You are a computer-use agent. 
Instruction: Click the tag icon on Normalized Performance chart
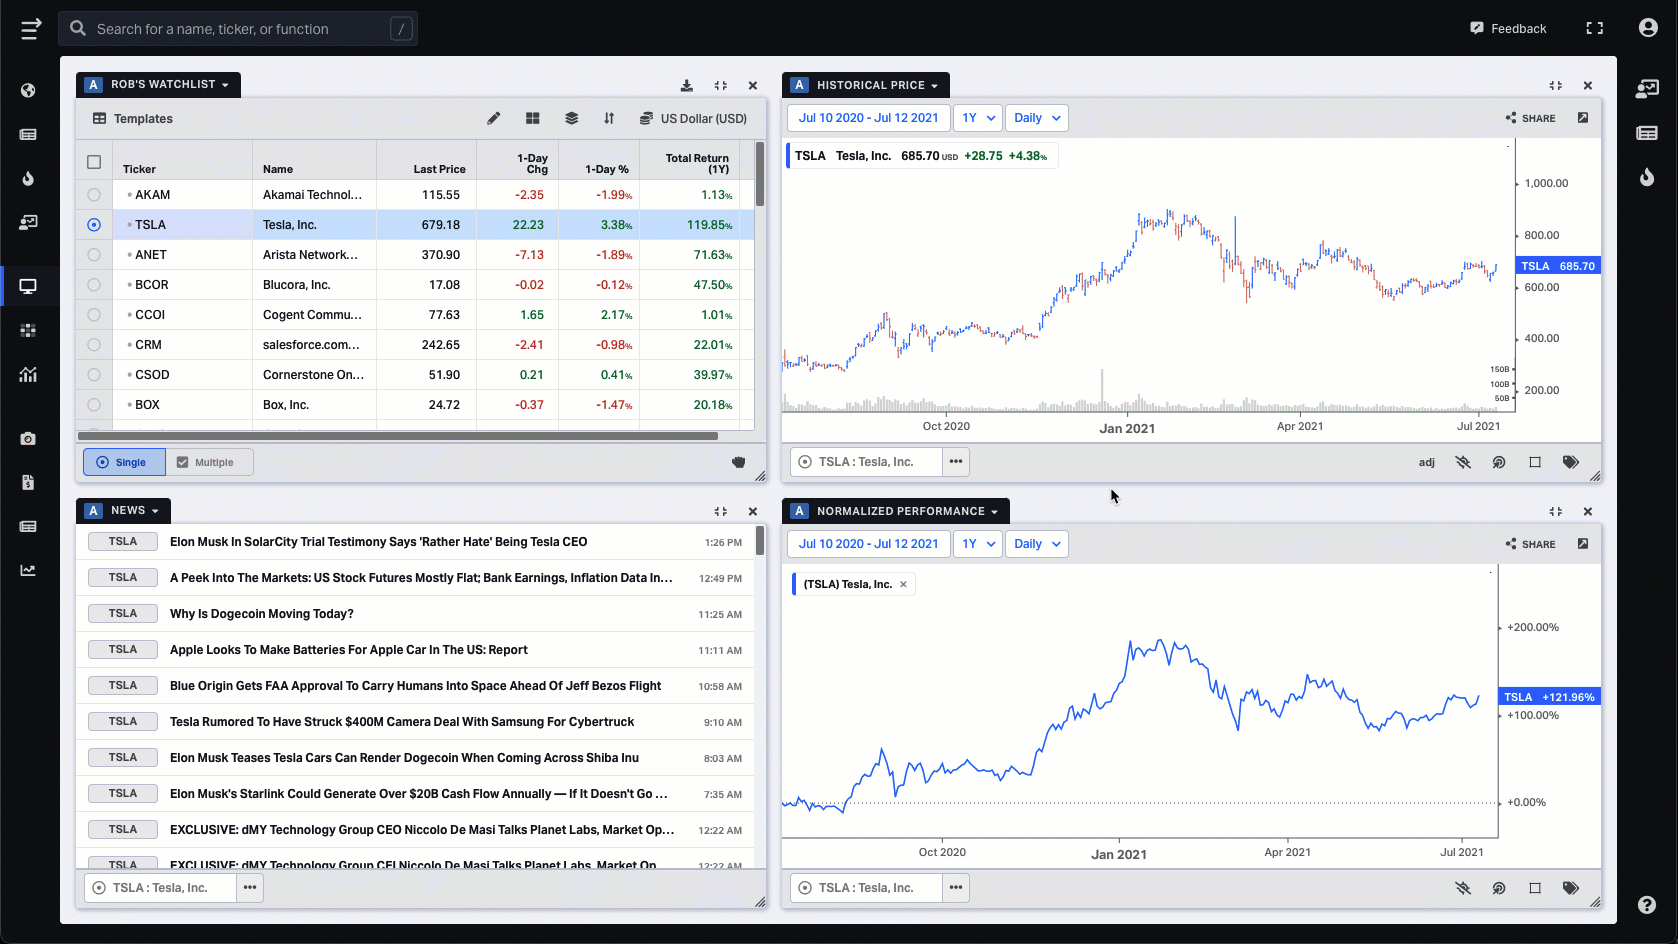(1571, 888)
